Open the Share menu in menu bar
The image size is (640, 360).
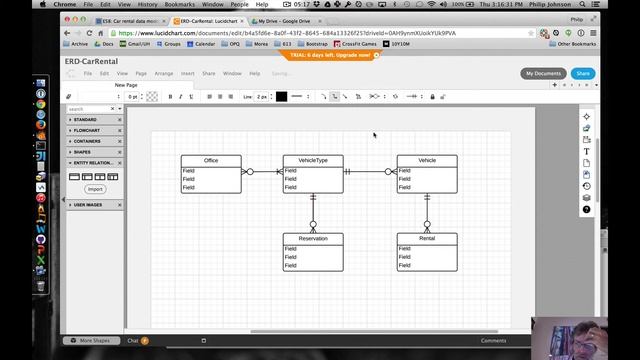(209, 73)
